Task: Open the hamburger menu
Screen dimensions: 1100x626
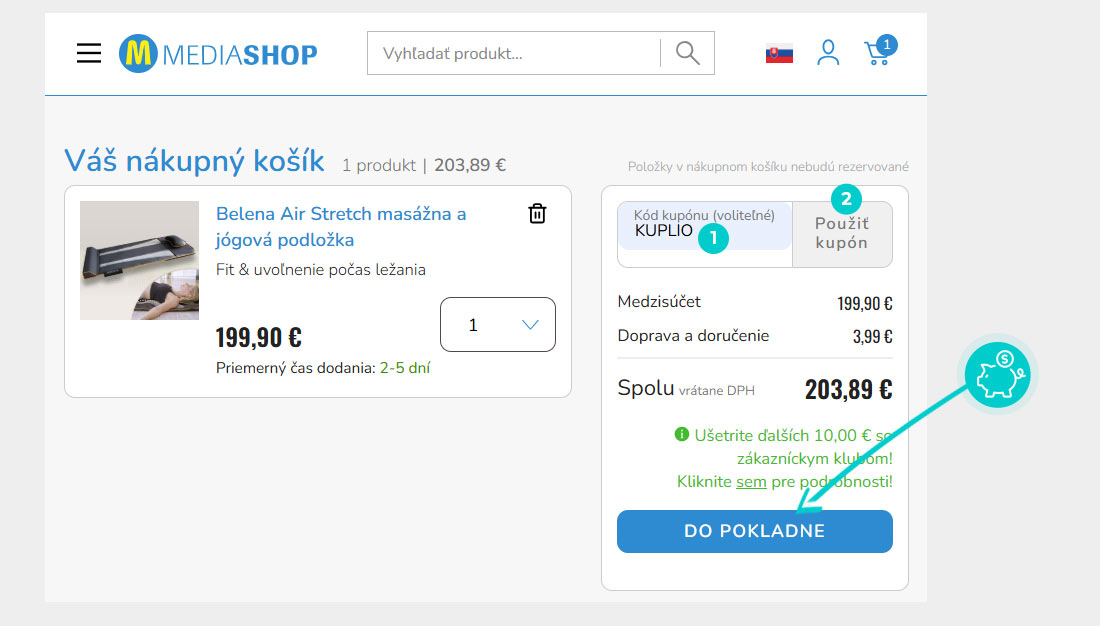Action: click(89, 53)
